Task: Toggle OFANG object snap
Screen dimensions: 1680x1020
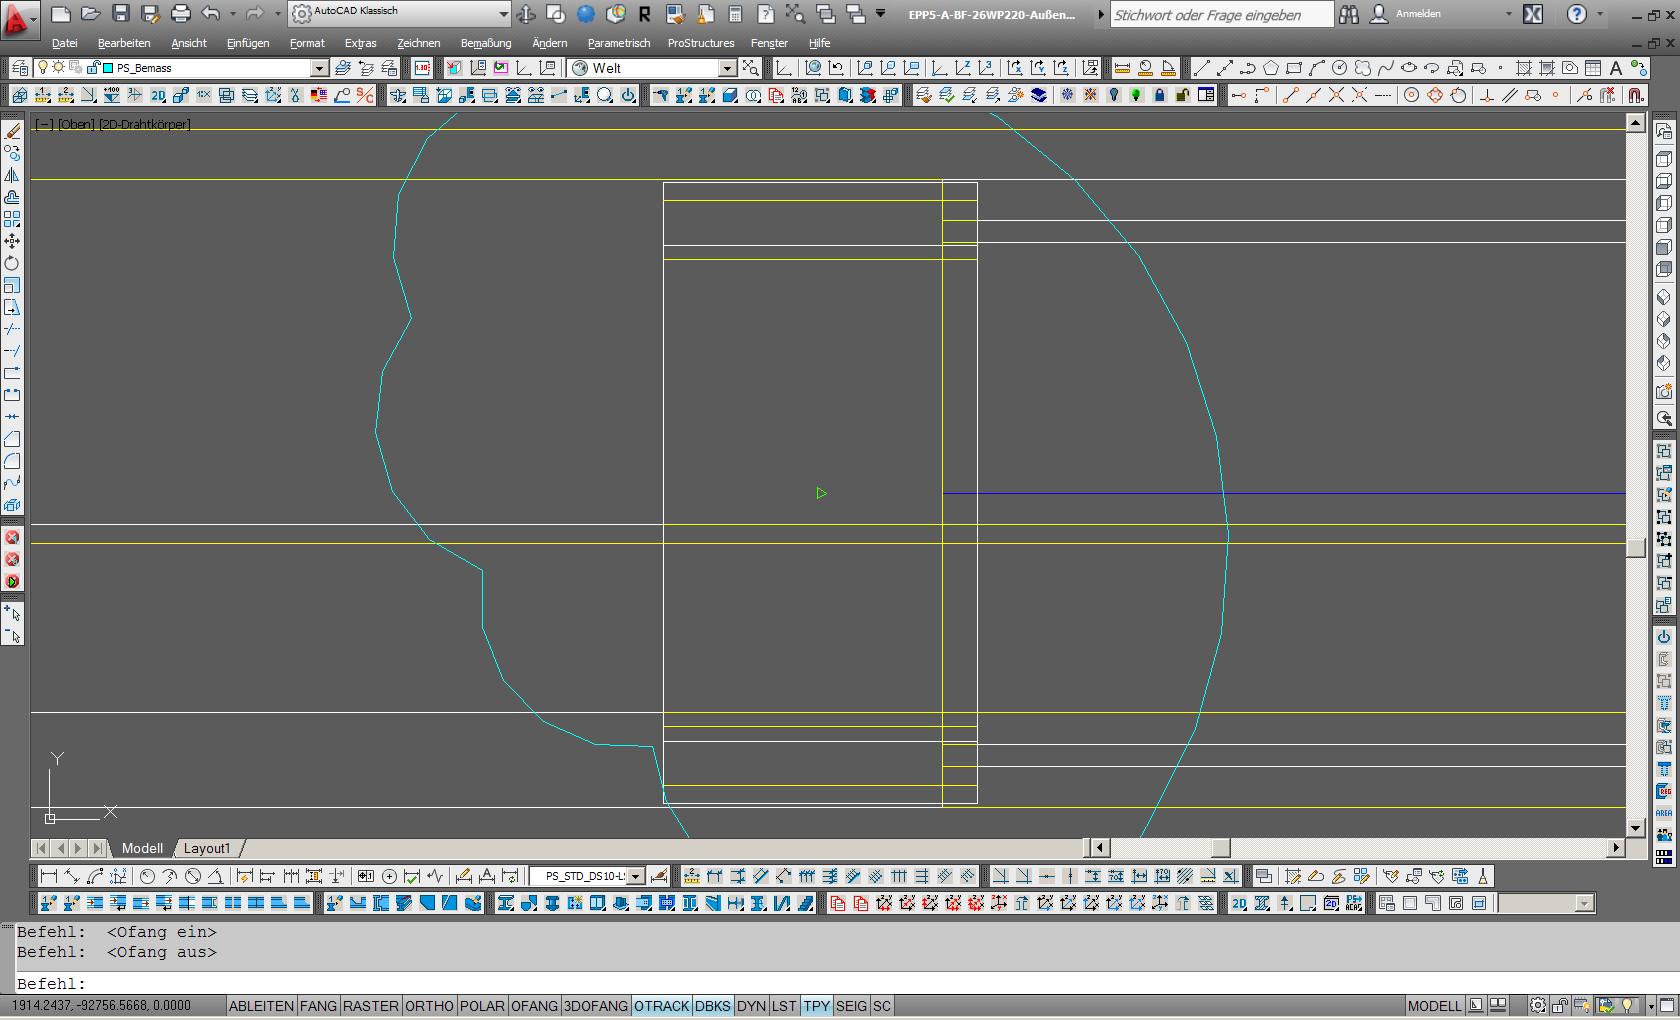Action: [x=534, y=1006]
